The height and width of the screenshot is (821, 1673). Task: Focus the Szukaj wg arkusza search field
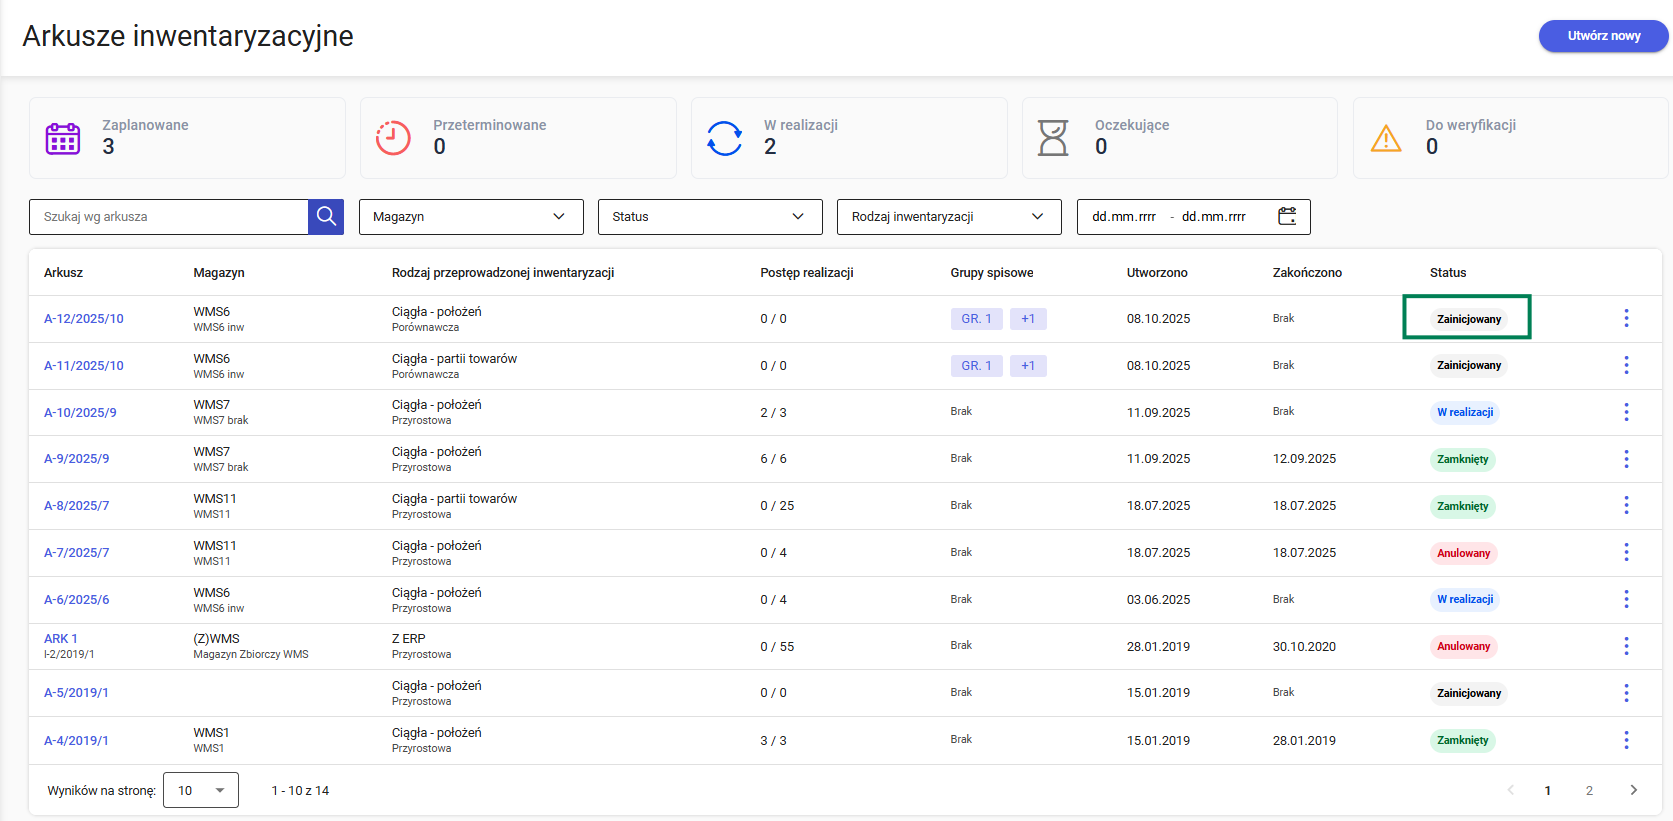coord(169,217)
